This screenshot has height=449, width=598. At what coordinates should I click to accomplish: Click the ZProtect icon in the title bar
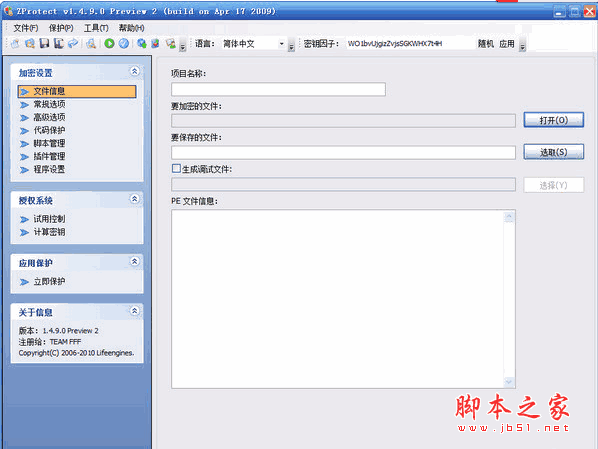8,11
